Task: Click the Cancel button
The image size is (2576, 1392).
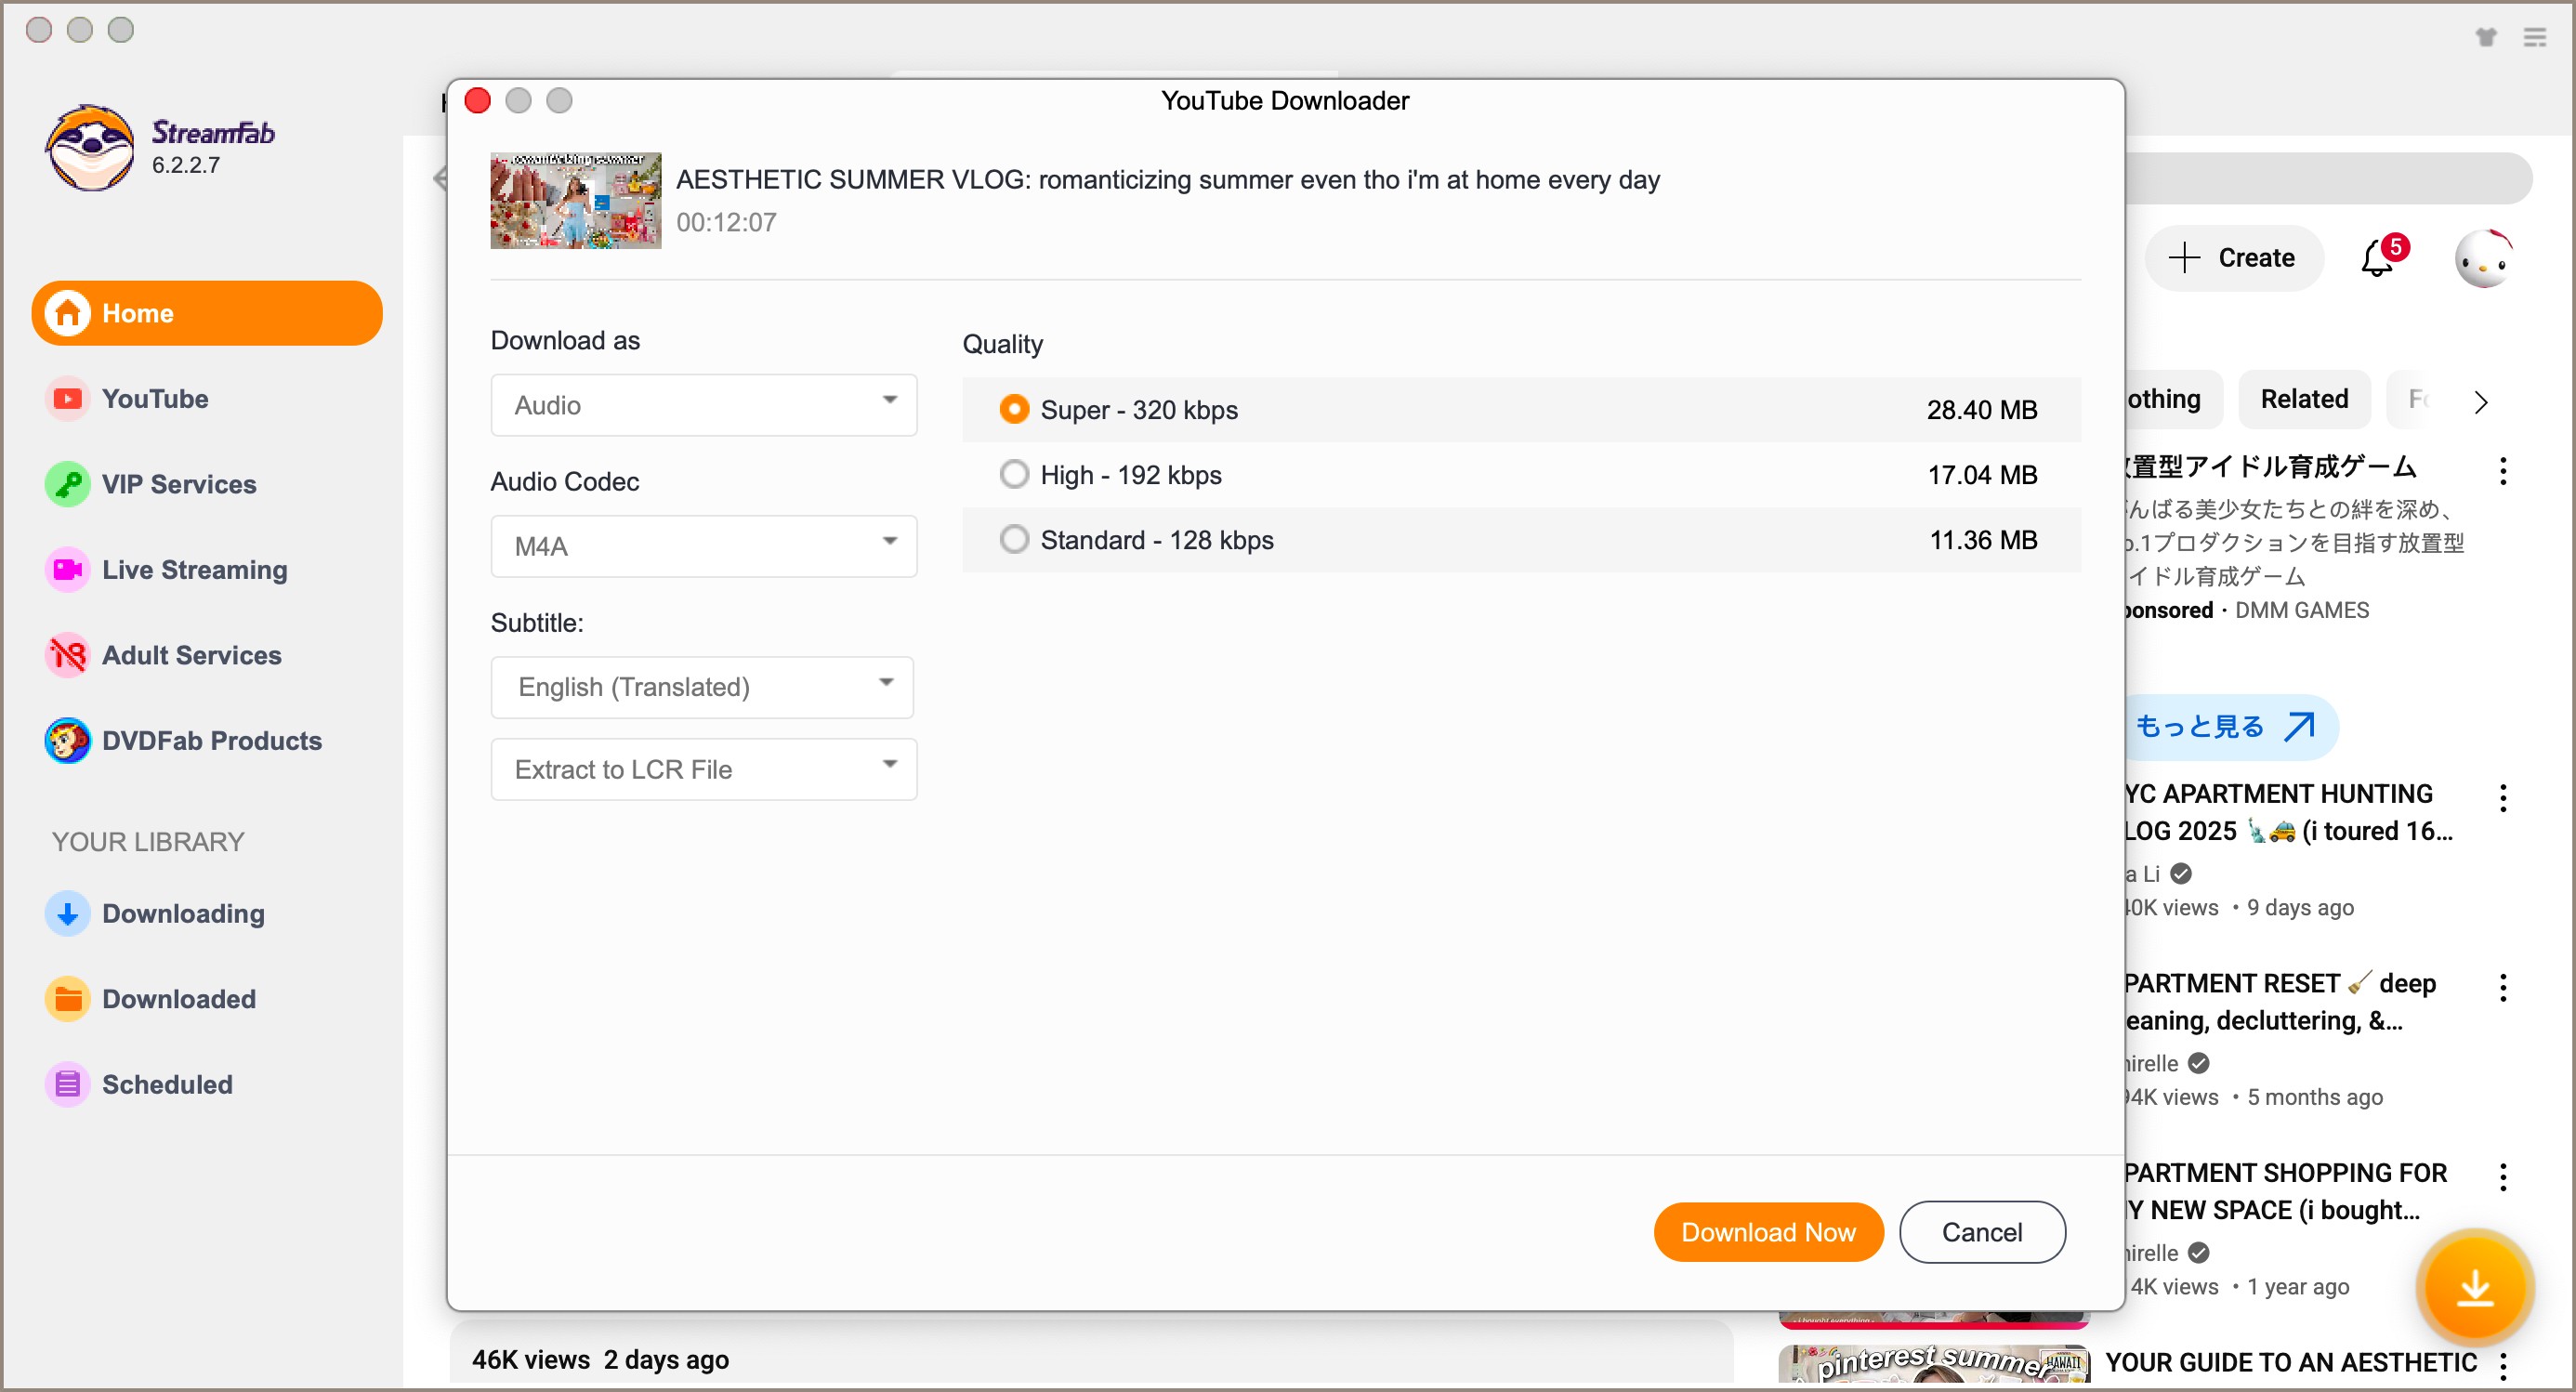Action: point(1982,1232)
